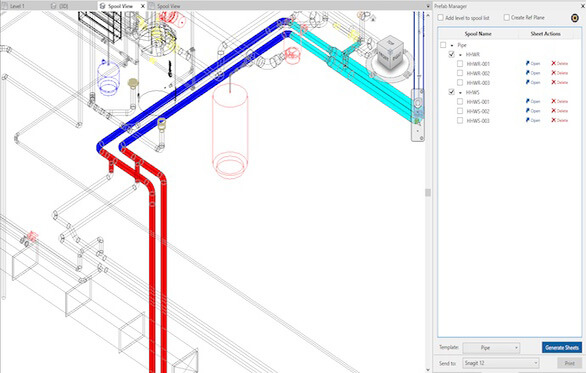This screenshot has height=373, width=586.
Task: Open the HHWS-003 spool sheet
Action: pyautogui.click(x=533, y=120)
